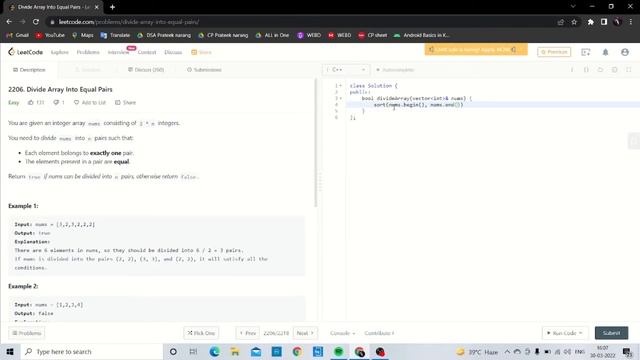Click the Share link
The height and width of the screenshot is (360, 640).
[125, 102]
